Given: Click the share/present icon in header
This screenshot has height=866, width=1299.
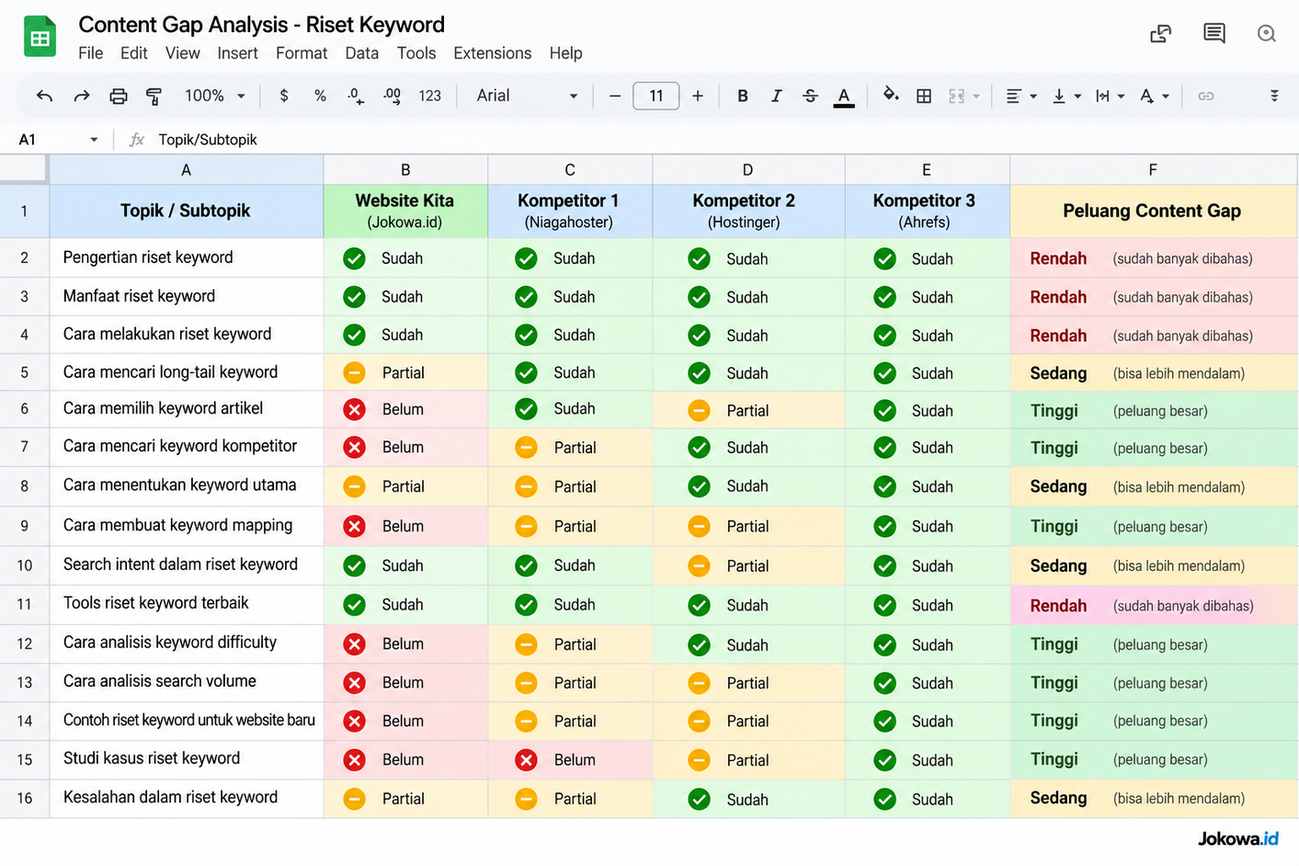Looking at the screenshot, I should (x=1161, y=33).
